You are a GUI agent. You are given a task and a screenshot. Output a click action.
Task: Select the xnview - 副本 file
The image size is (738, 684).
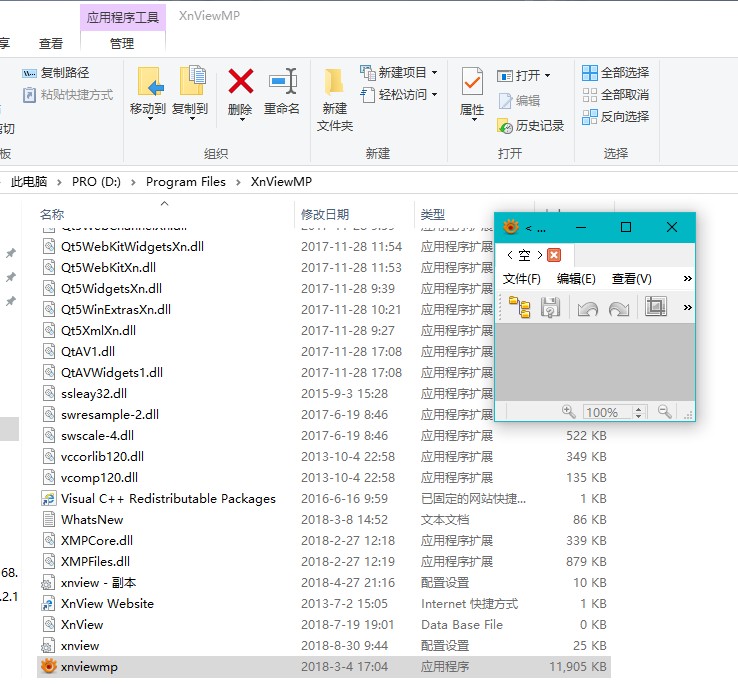coord(324,583)
